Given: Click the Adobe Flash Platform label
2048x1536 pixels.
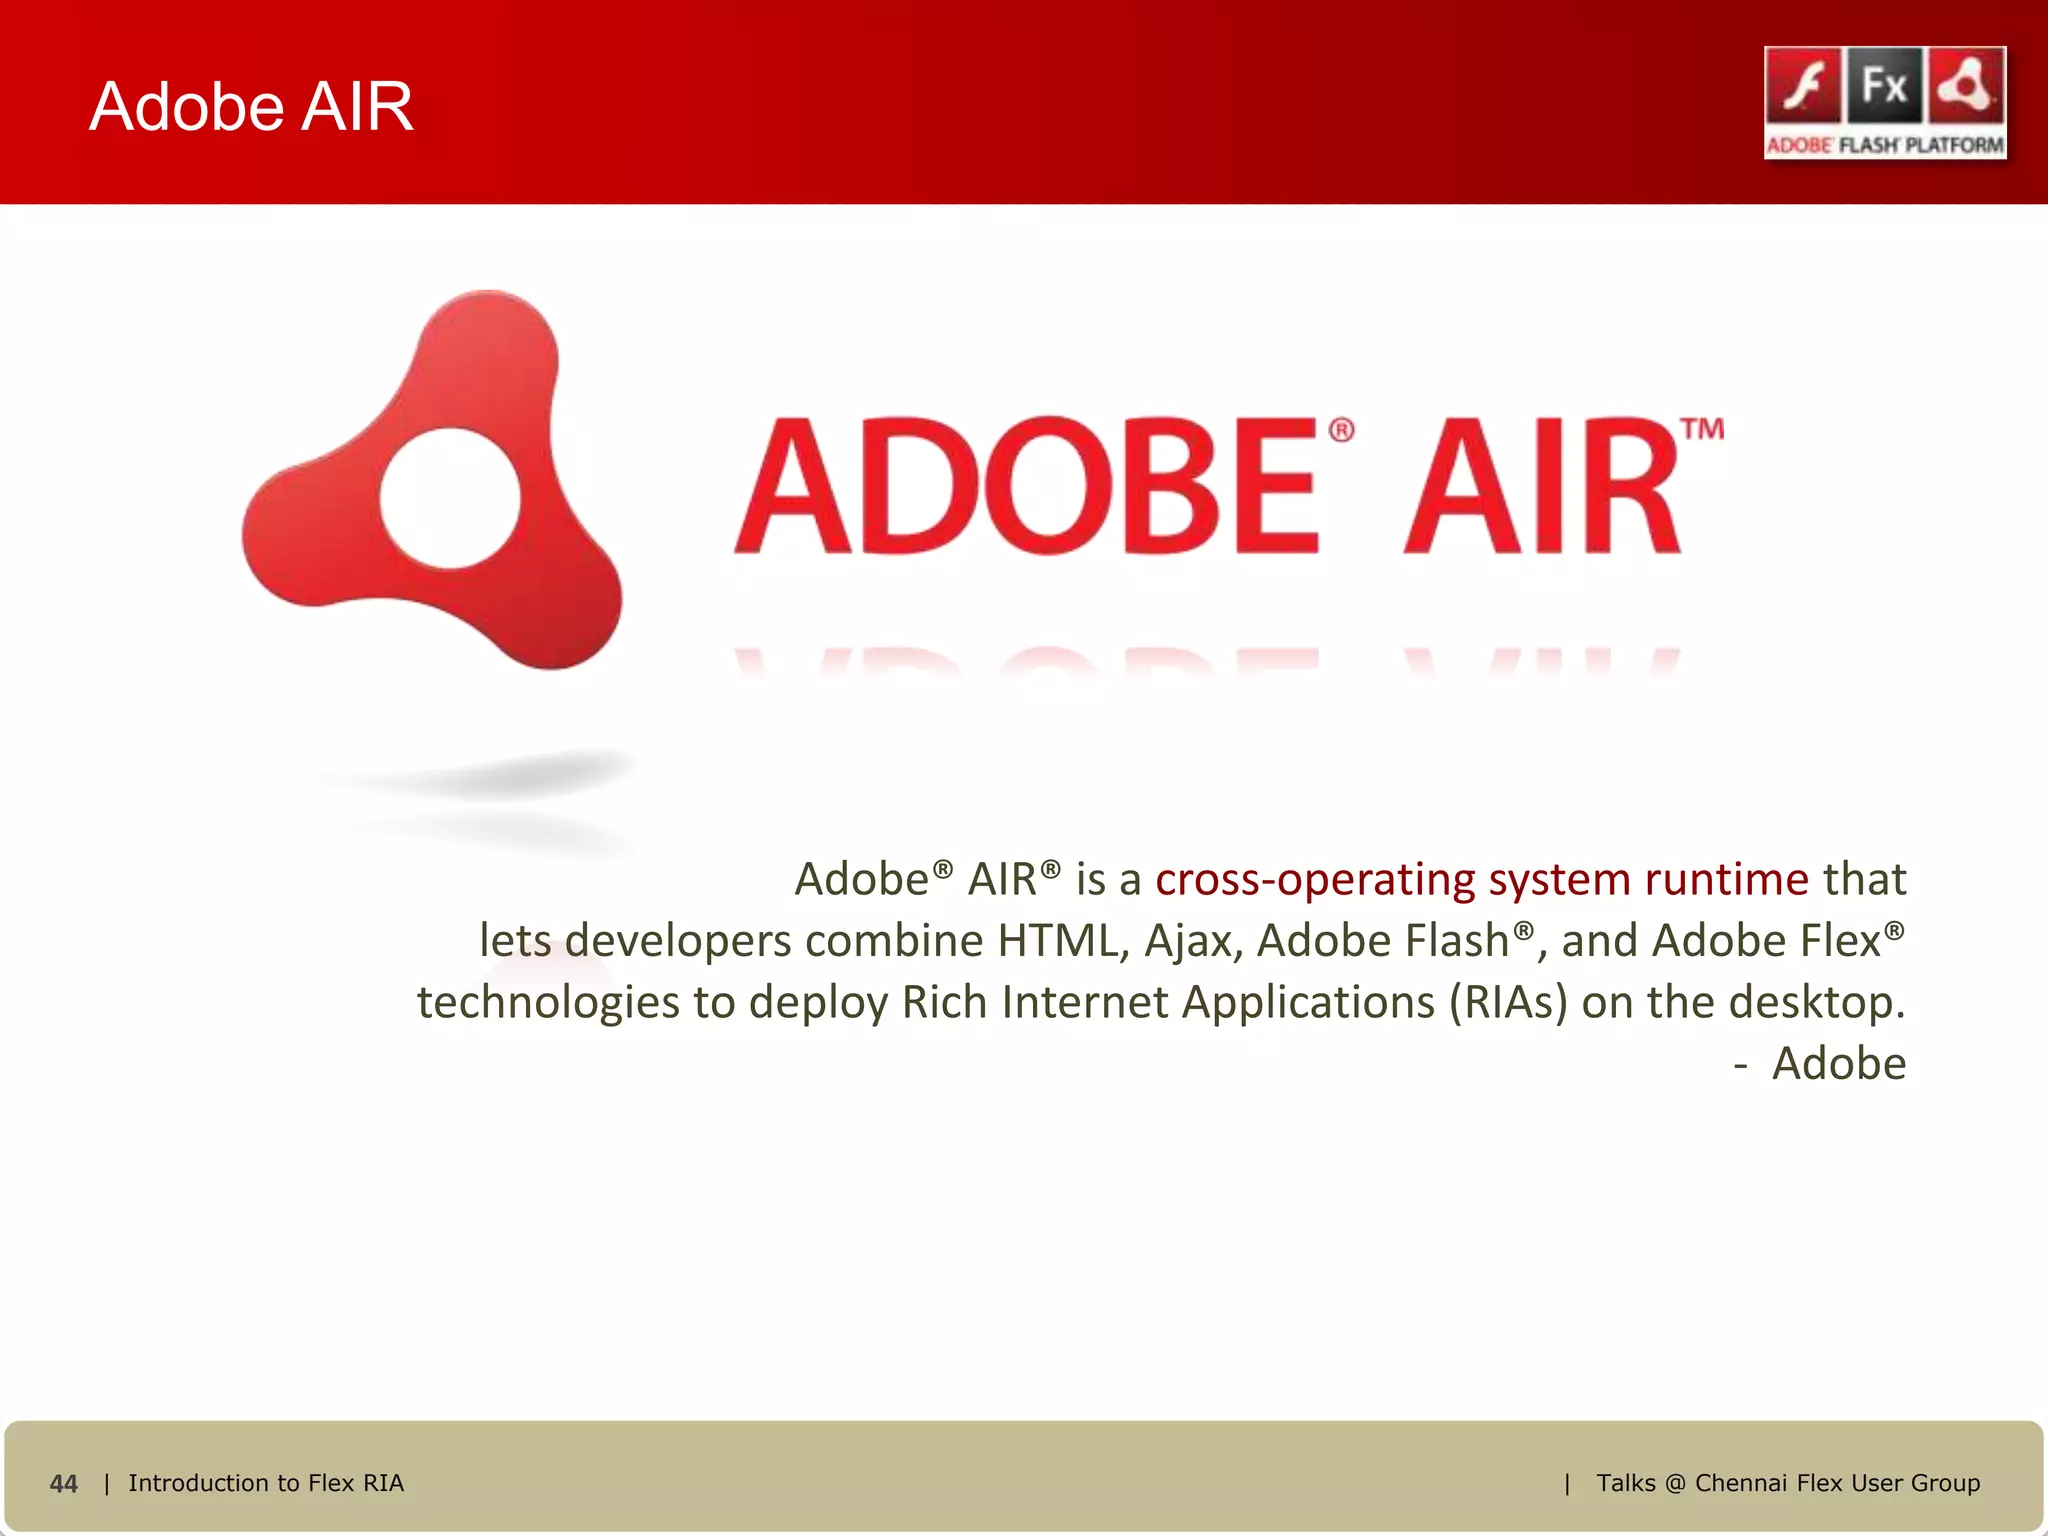Looking at the screenshot, I should pyautogui.click(x=1885, y=145).
